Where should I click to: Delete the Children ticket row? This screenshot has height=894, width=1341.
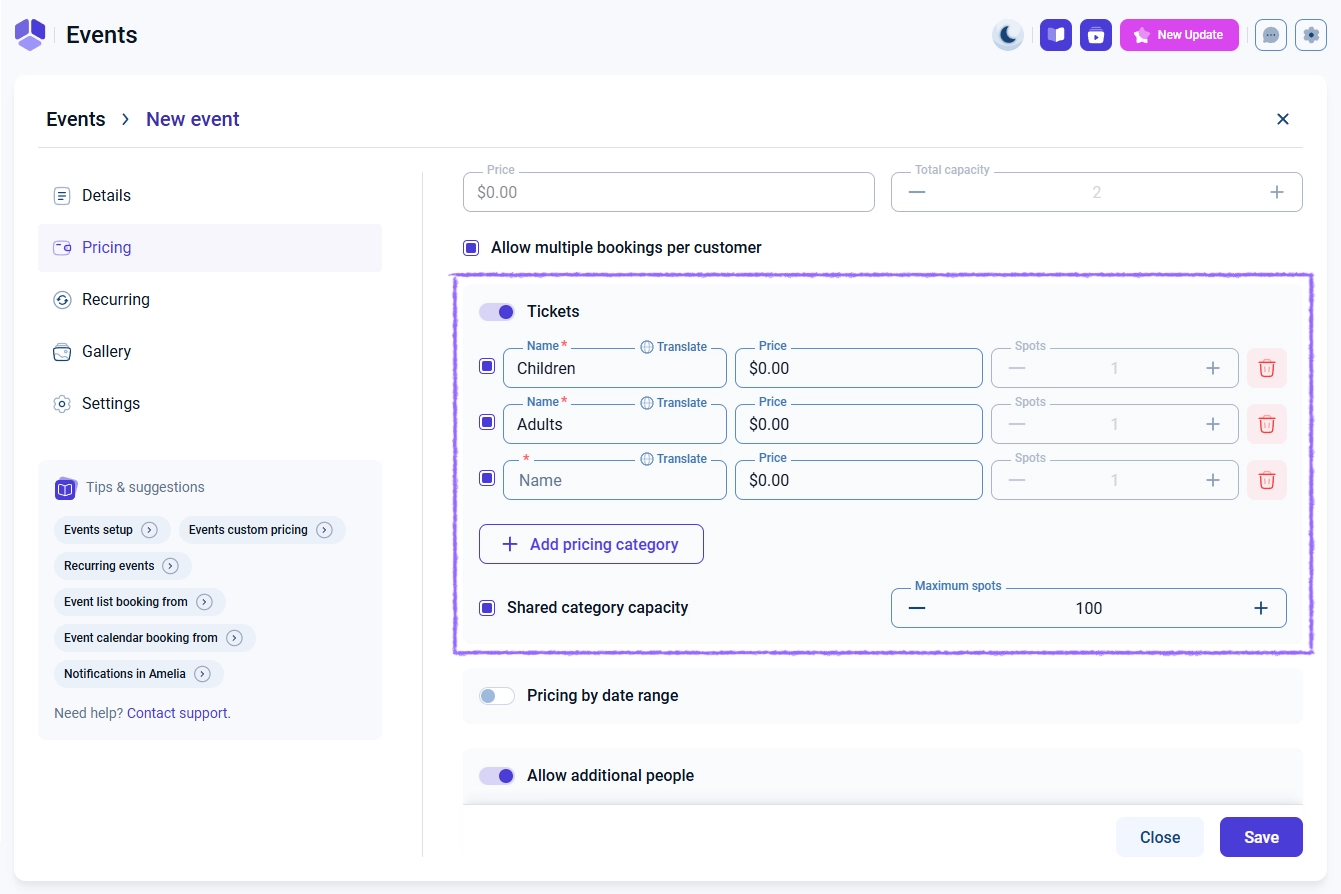tap(1266, 368)
